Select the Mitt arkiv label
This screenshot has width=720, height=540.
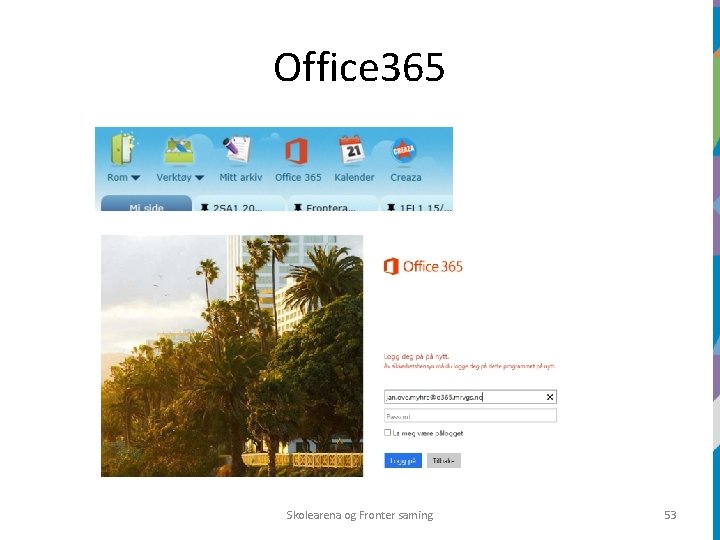[241, 177]
